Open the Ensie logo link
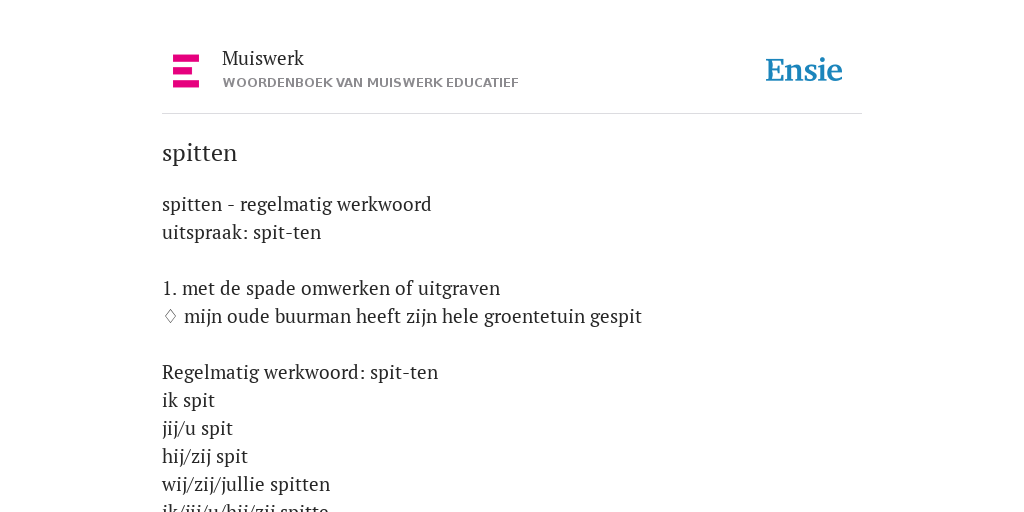 (x=804, y=71)
